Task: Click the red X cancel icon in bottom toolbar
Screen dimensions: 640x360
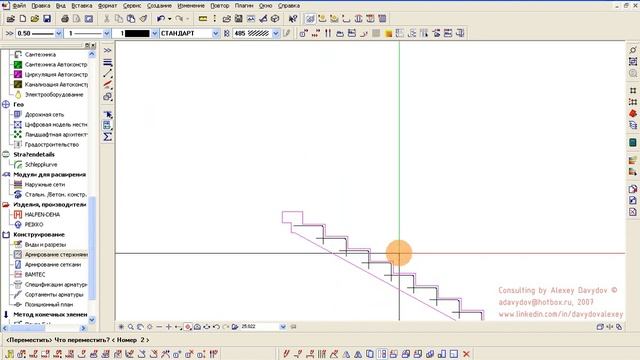Action: (x=466, y=354)
